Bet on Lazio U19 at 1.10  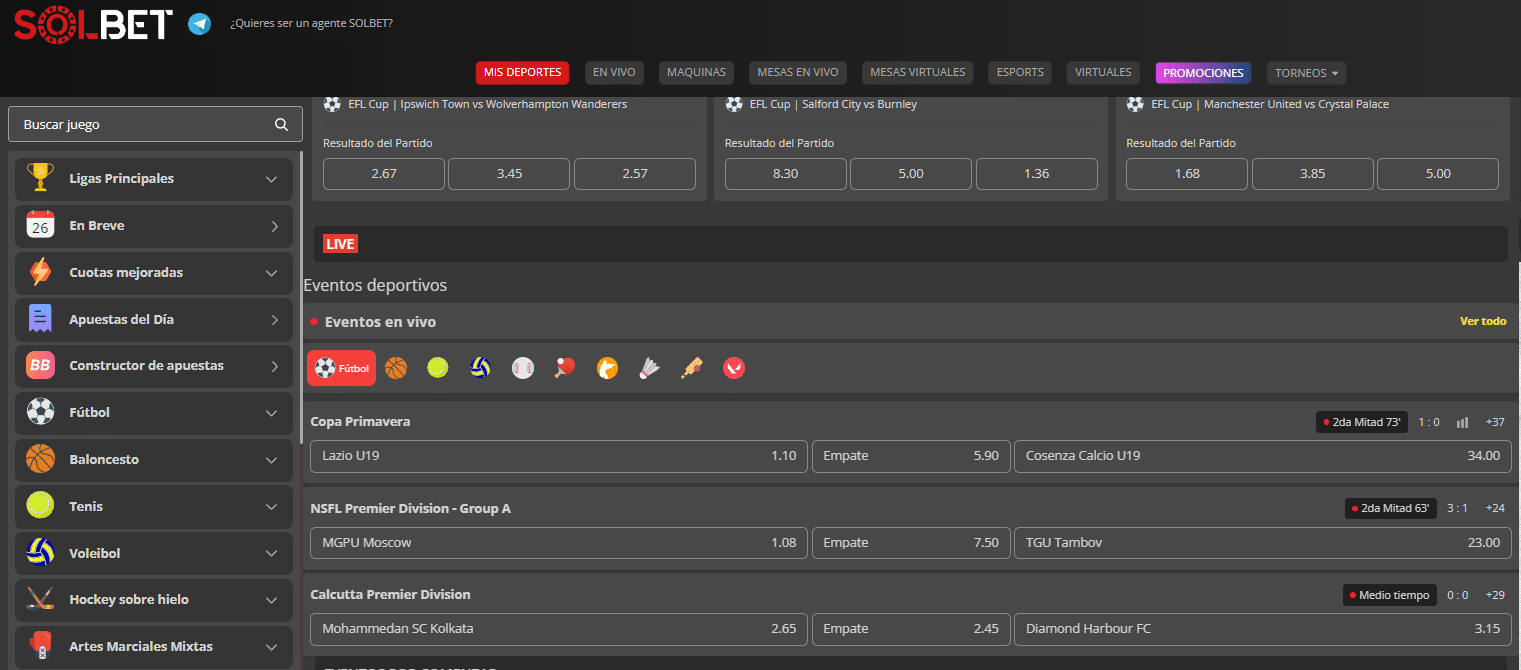(558, 456)
